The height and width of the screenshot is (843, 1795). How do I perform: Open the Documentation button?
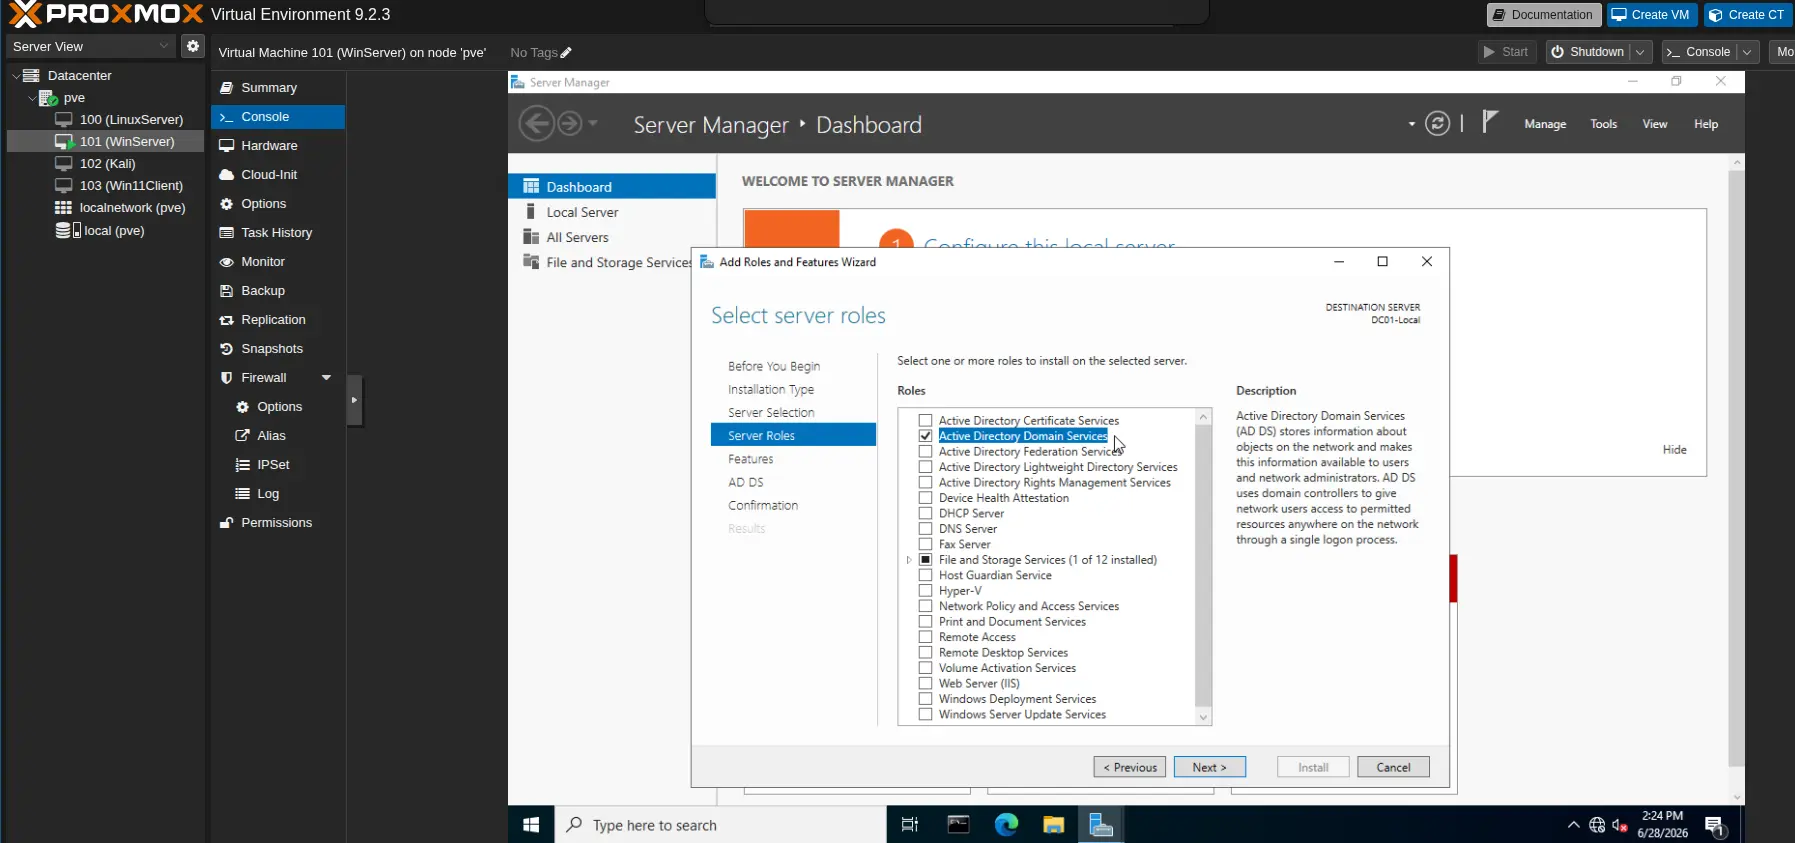(x=1543, y=15)
